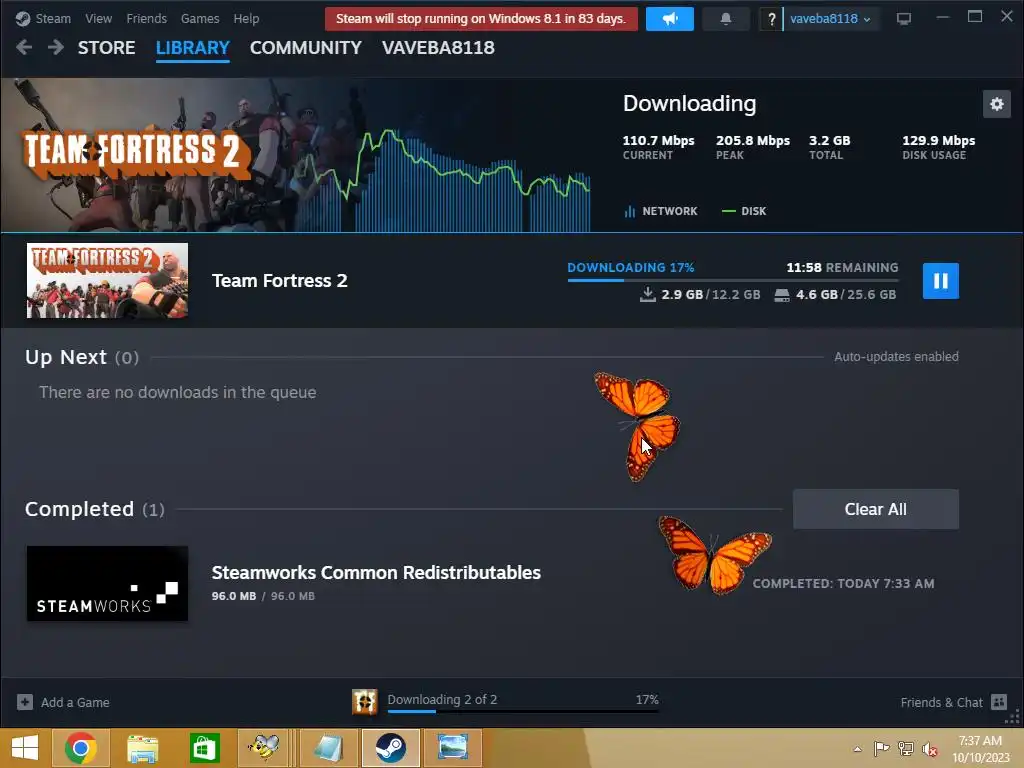Image resolution: width=1024 pixels, height=768 pixels.
Task: Click the game icon beside Downloading 2 of 2
Action: tap(364, 702)
